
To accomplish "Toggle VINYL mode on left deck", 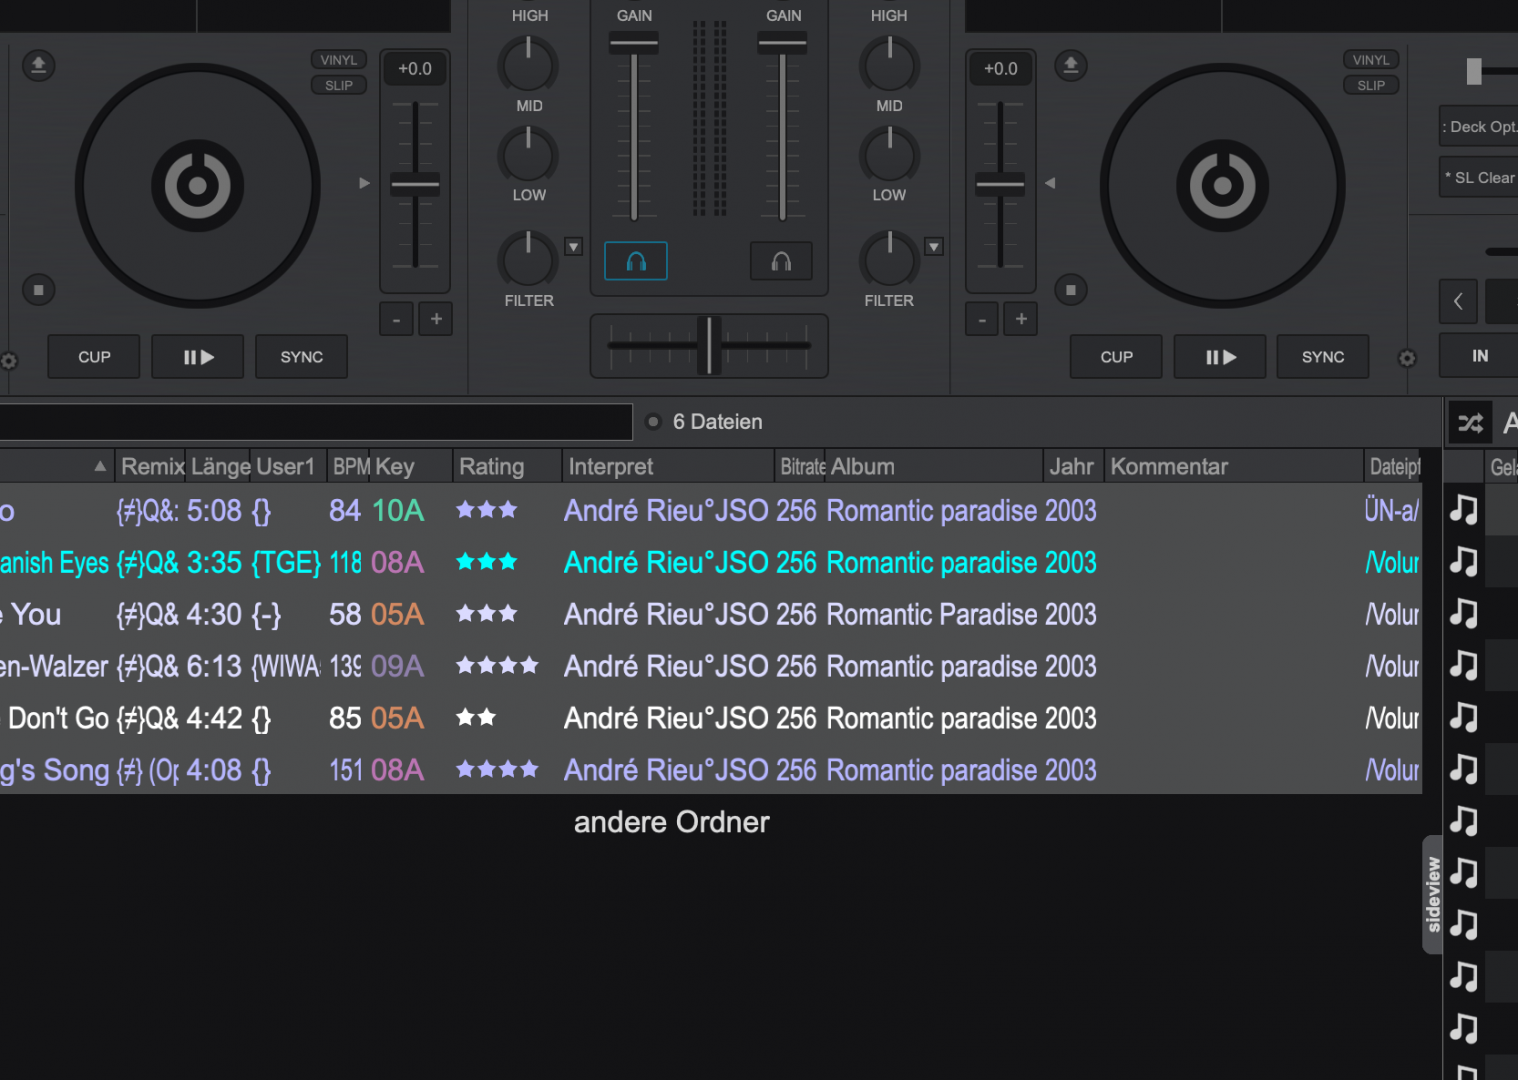I will (x=339, y=60).
